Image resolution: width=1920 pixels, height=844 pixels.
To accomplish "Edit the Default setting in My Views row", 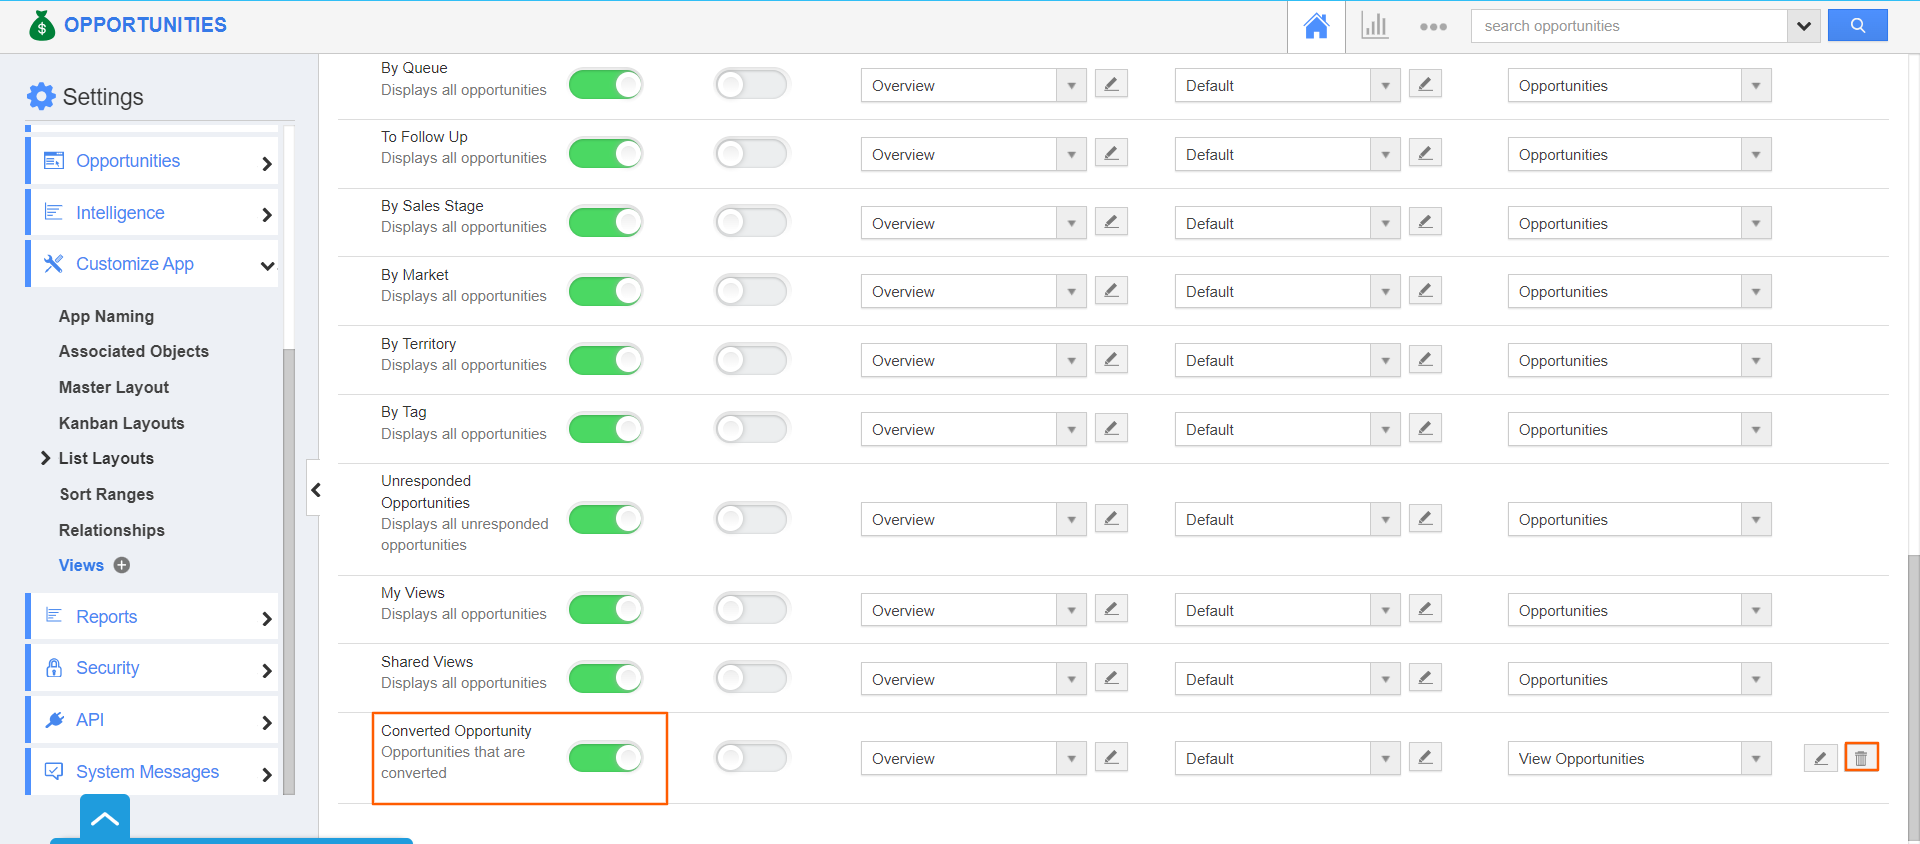I will tap(1425, 608).
